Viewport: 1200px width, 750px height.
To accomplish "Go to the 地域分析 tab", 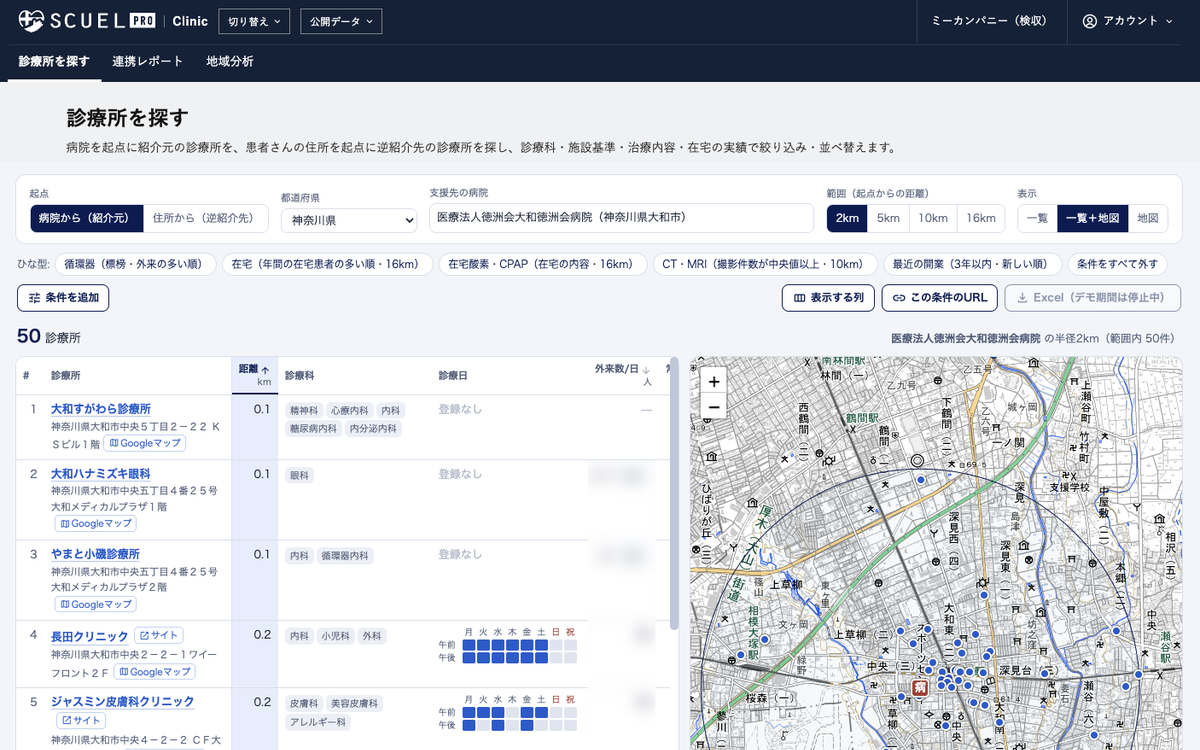I will click(230, 61).
